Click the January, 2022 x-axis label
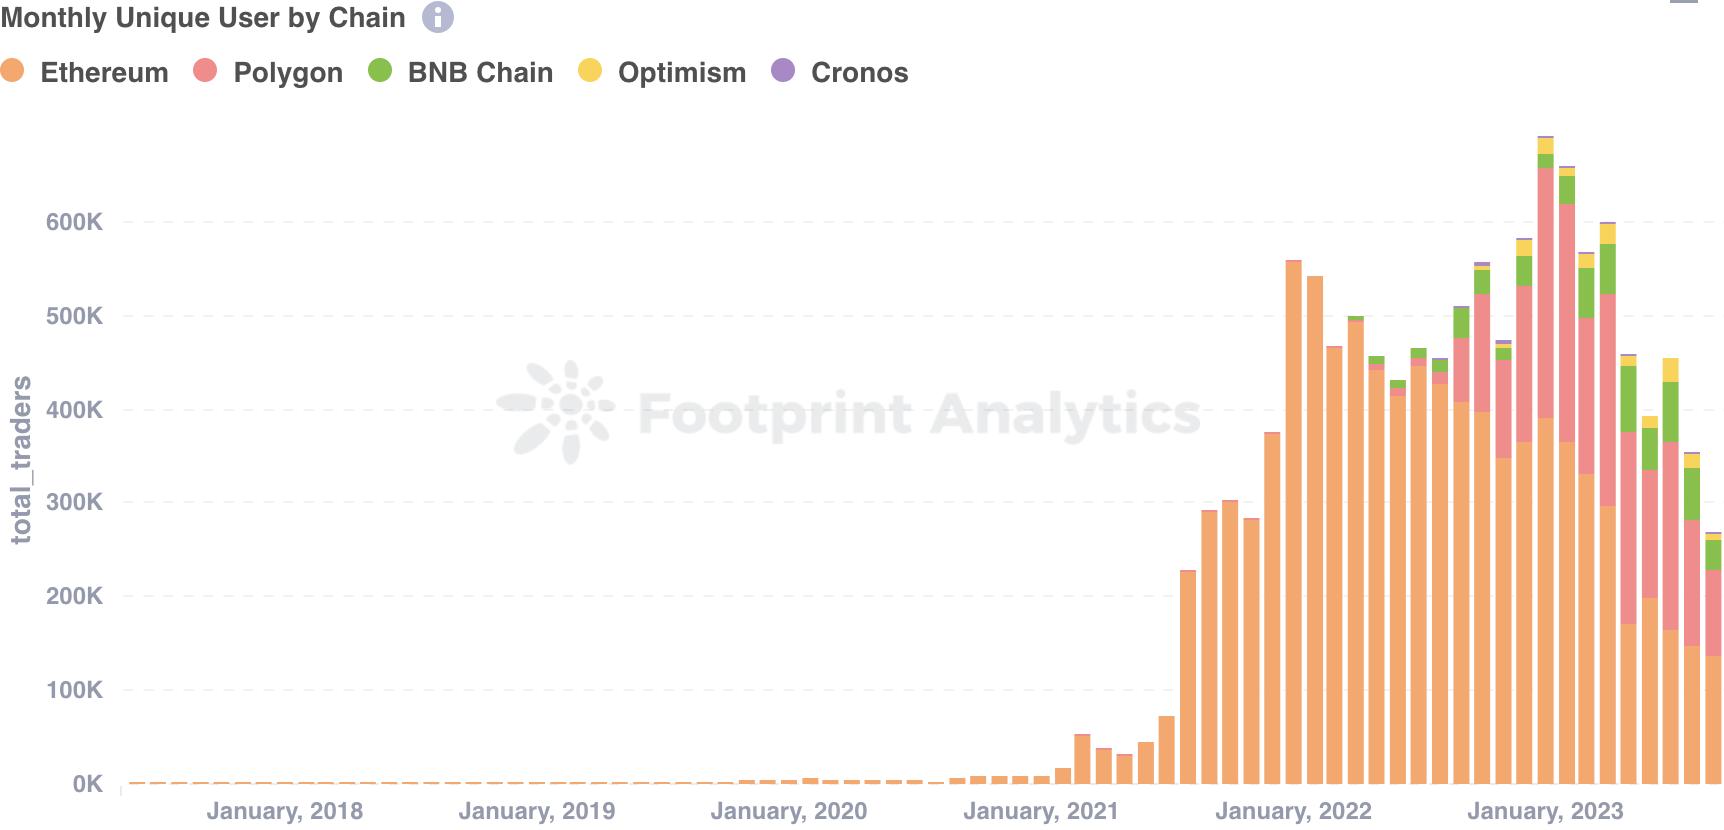The image size is (1724, 830). pyautogui.click(x=1293, y=811)
